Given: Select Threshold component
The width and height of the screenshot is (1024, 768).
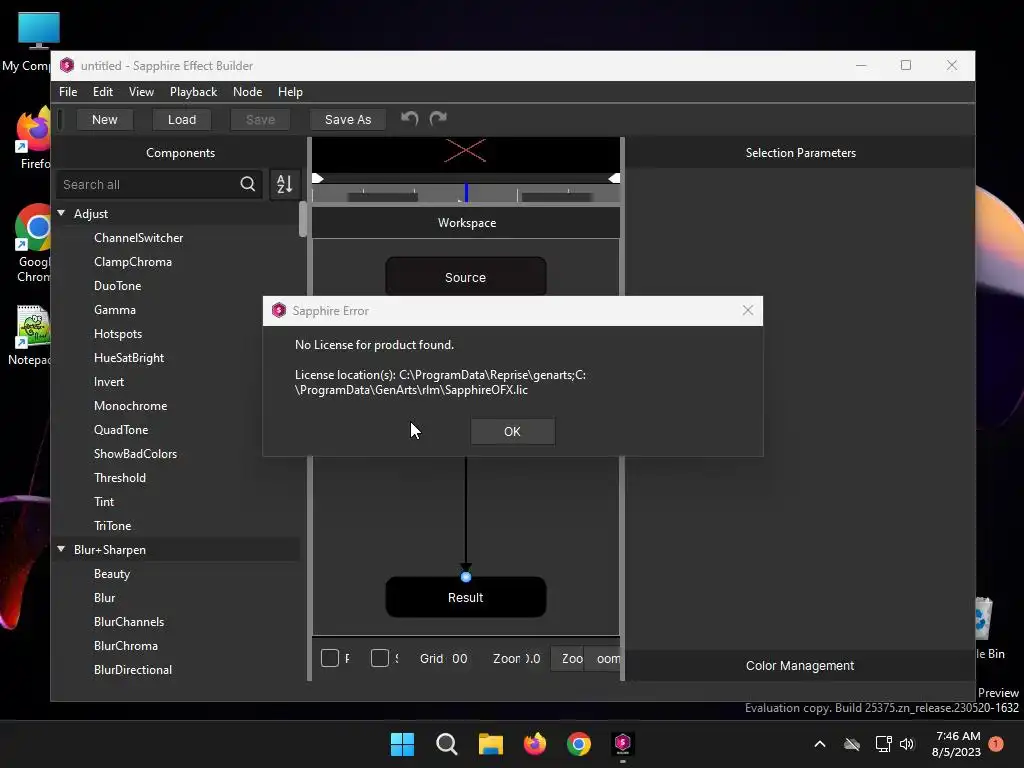Looking at the screenshot, I should coord(120,478).
